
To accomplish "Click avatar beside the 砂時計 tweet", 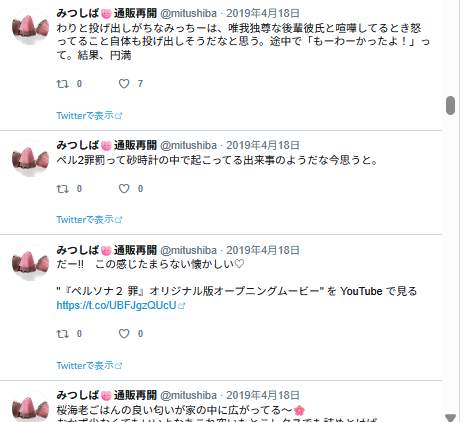I will tap(30, 159).
